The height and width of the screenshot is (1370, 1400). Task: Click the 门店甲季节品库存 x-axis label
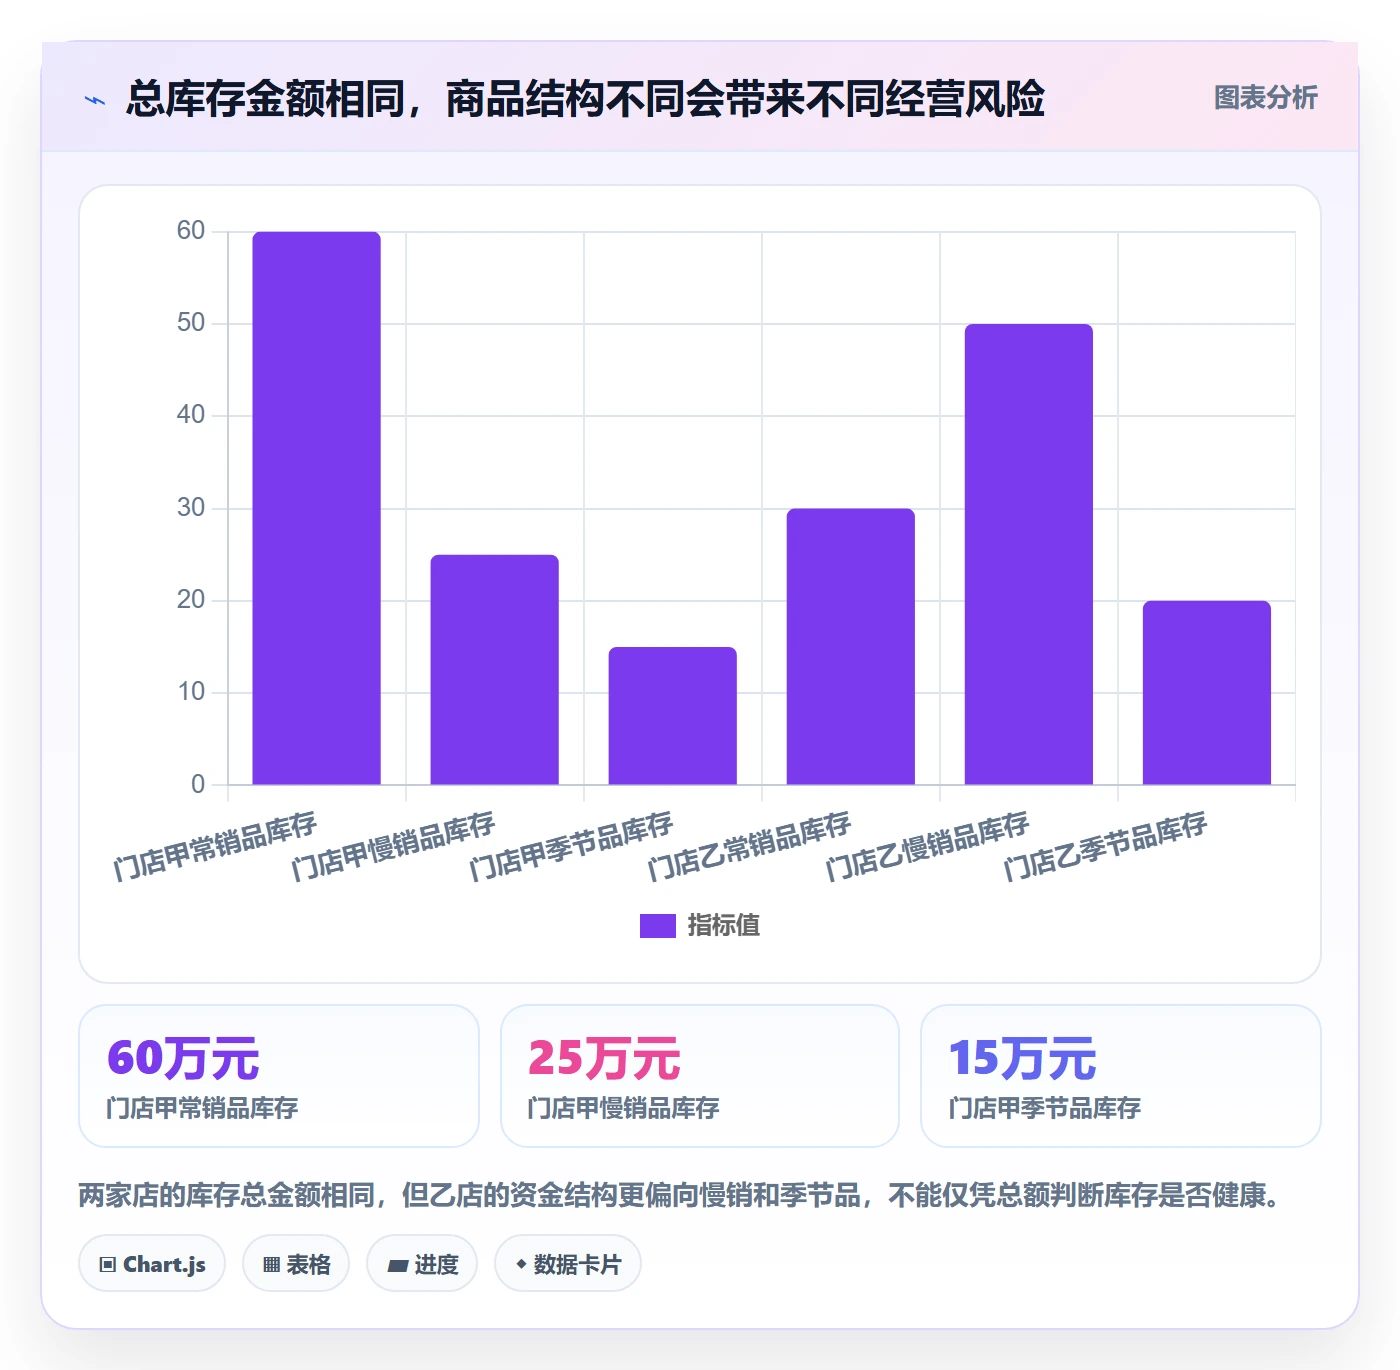pyautogui.click(x=571, y=846)
